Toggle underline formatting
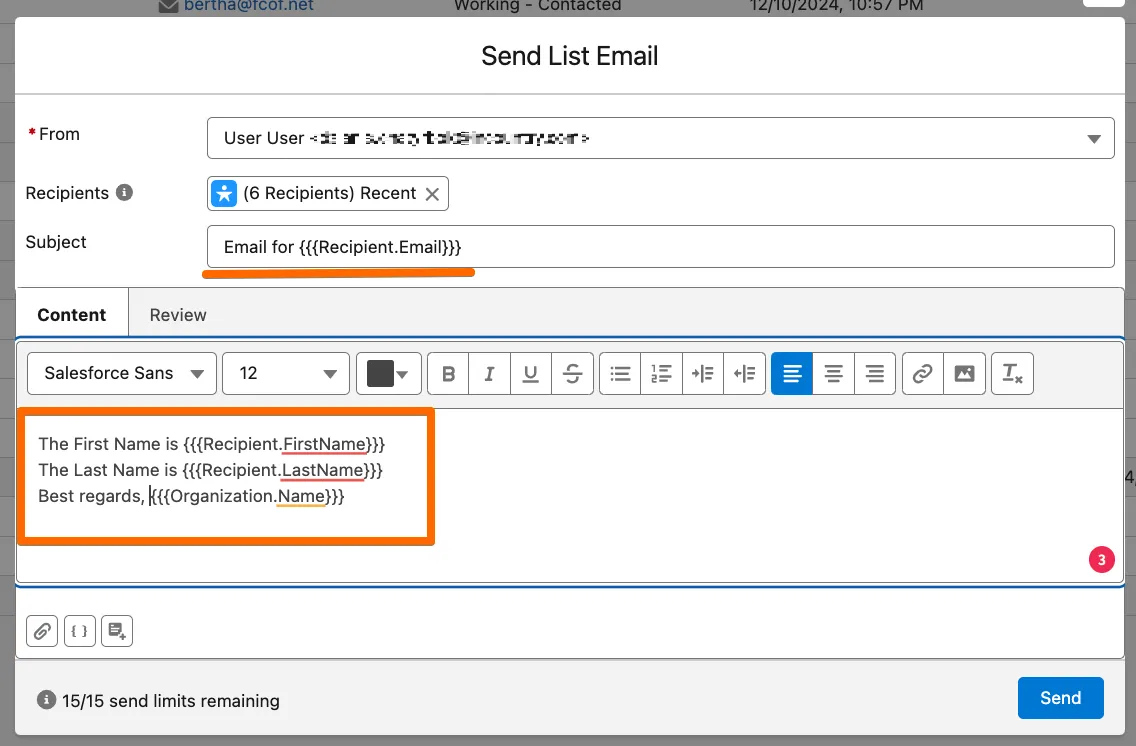Viewport: 1136px width, 746px height. point(531,374)
